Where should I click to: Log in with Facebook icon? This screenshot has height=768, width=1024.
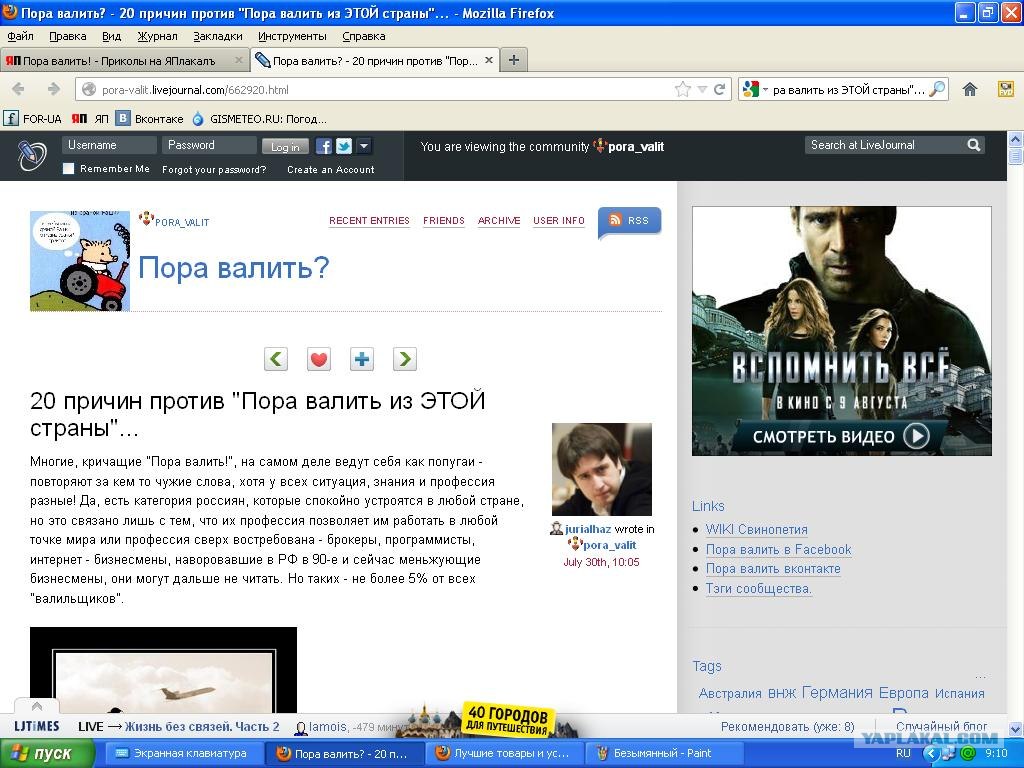[324, 146]
